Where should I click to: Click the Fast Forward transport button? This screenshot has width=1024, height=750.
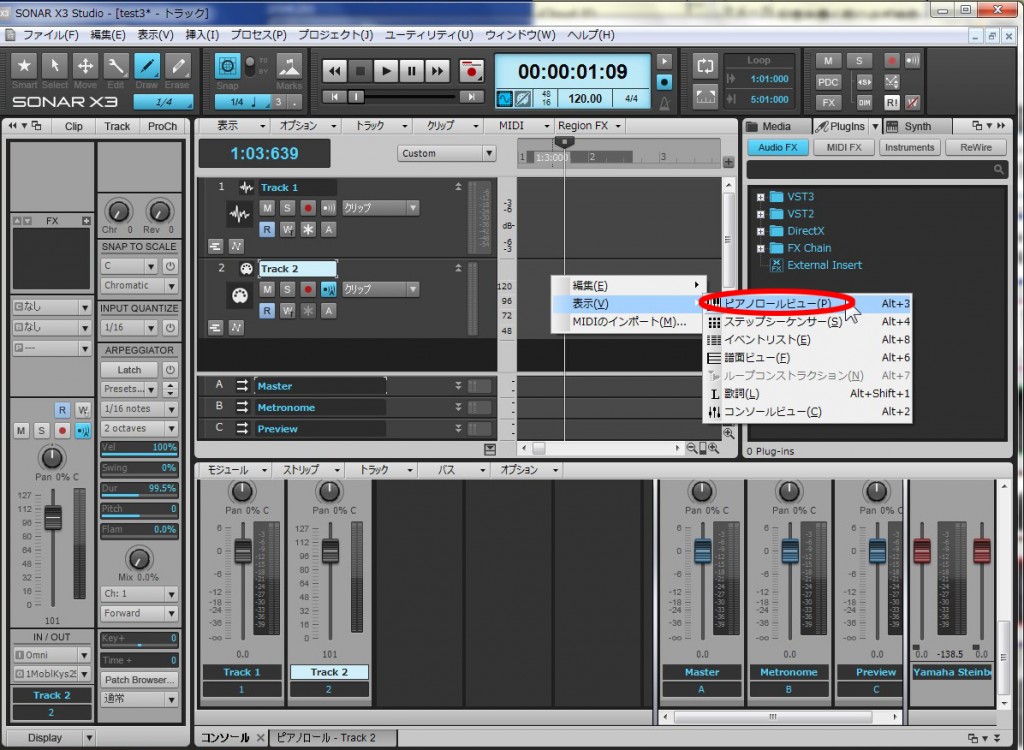[436, 71]
